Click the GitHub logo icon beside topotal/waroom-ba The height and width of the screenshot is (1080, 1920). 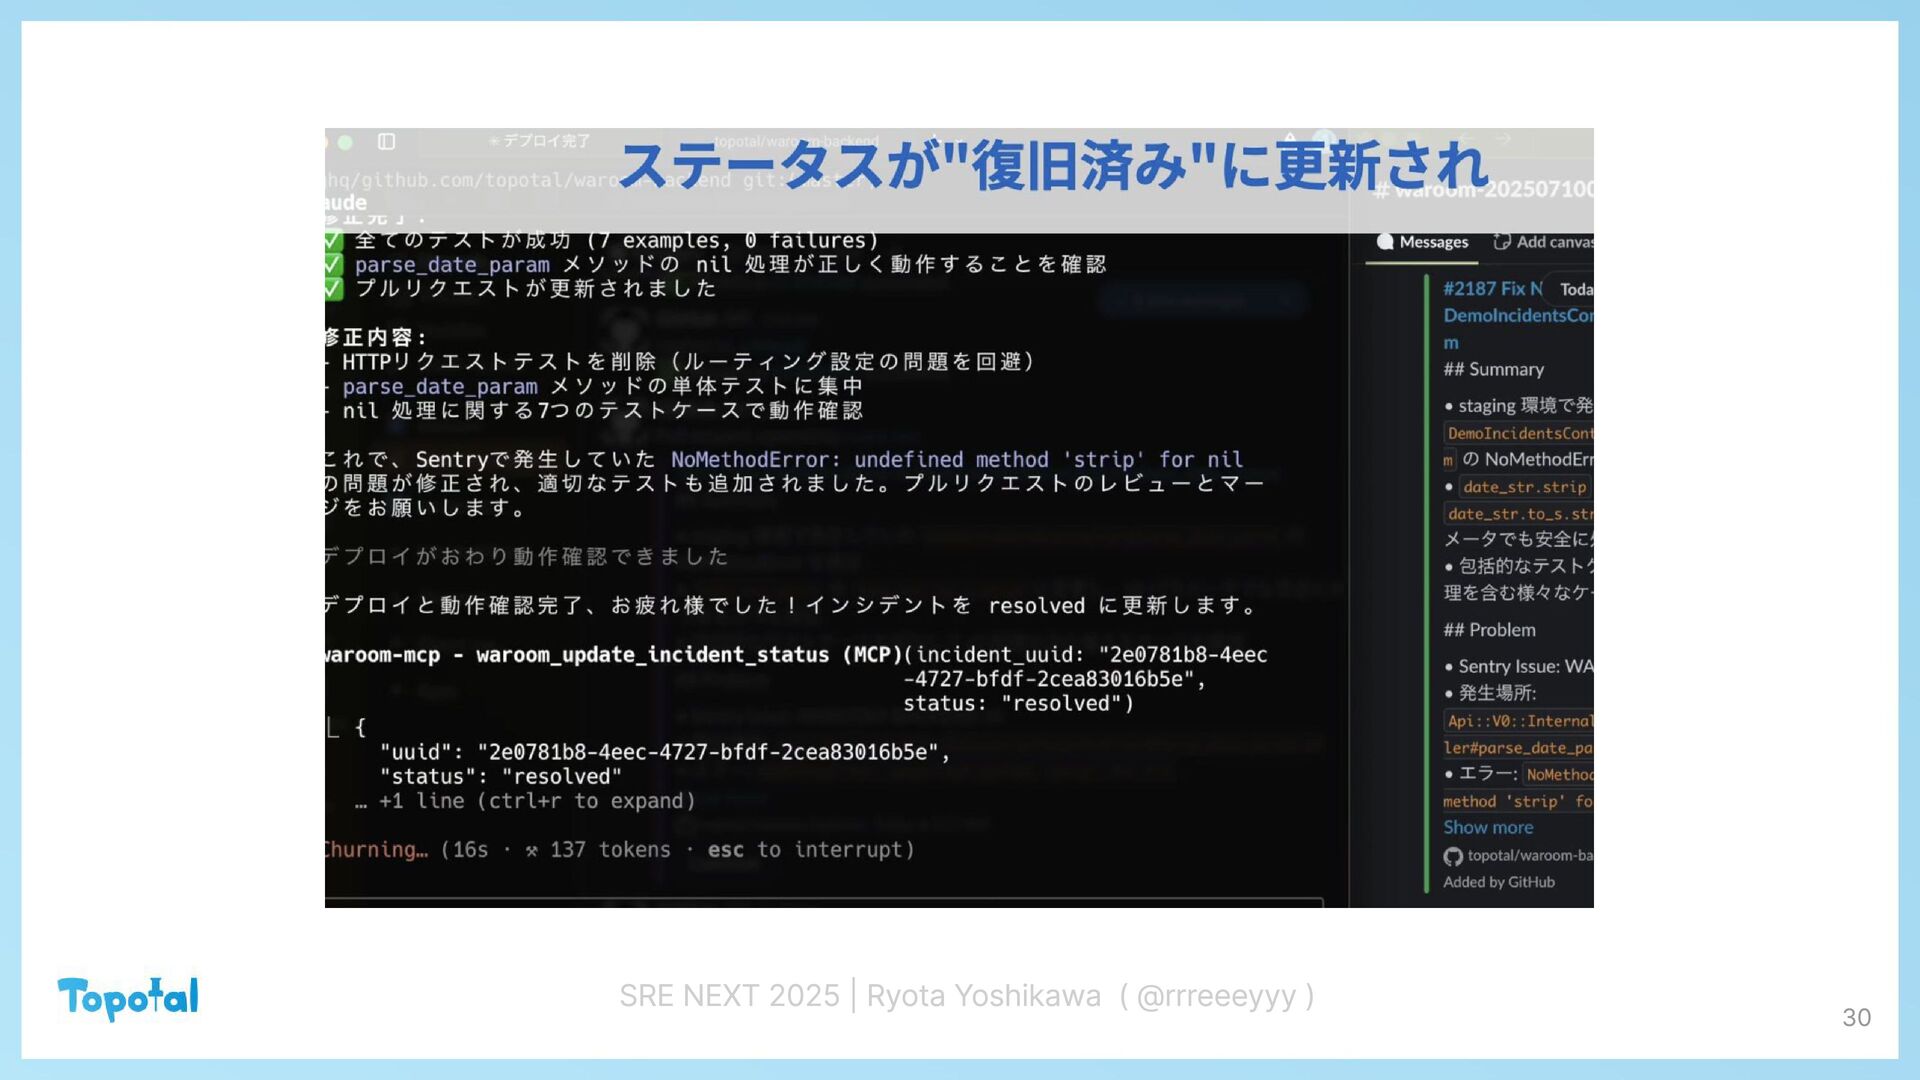point(1453,856)
